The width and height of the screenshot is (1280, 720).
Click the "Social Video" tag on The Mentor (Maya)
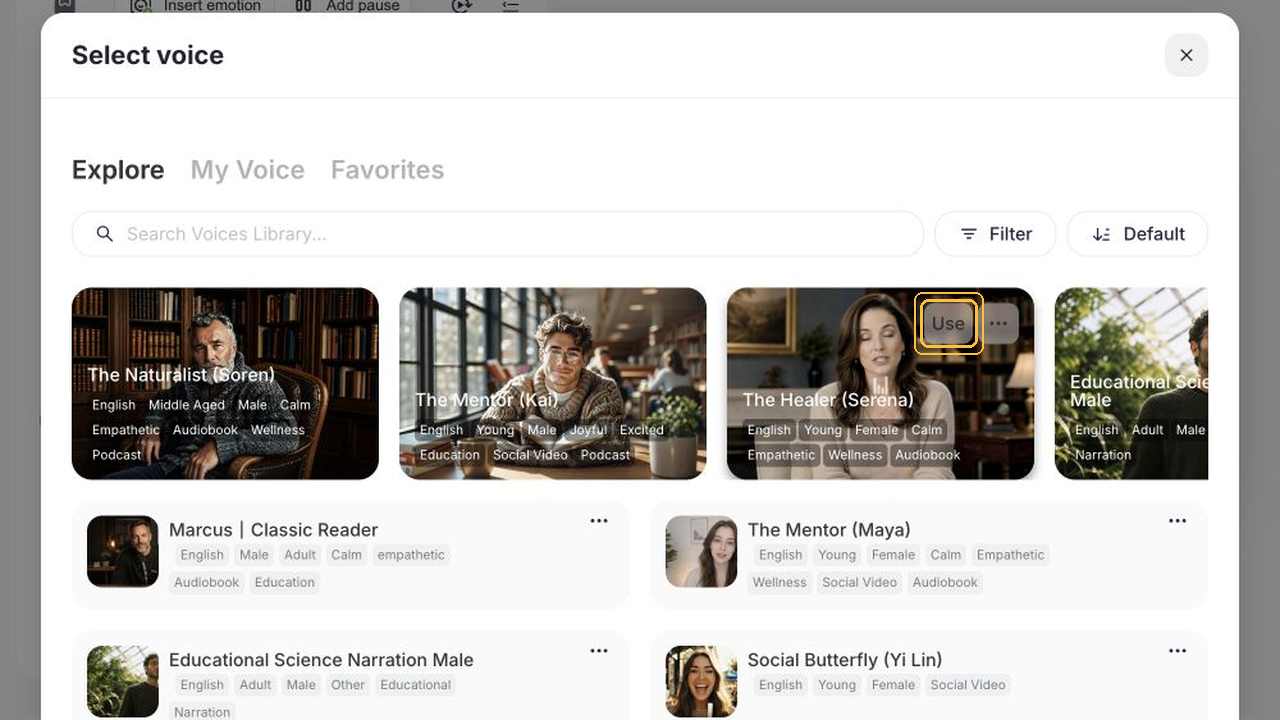point(860,582)
